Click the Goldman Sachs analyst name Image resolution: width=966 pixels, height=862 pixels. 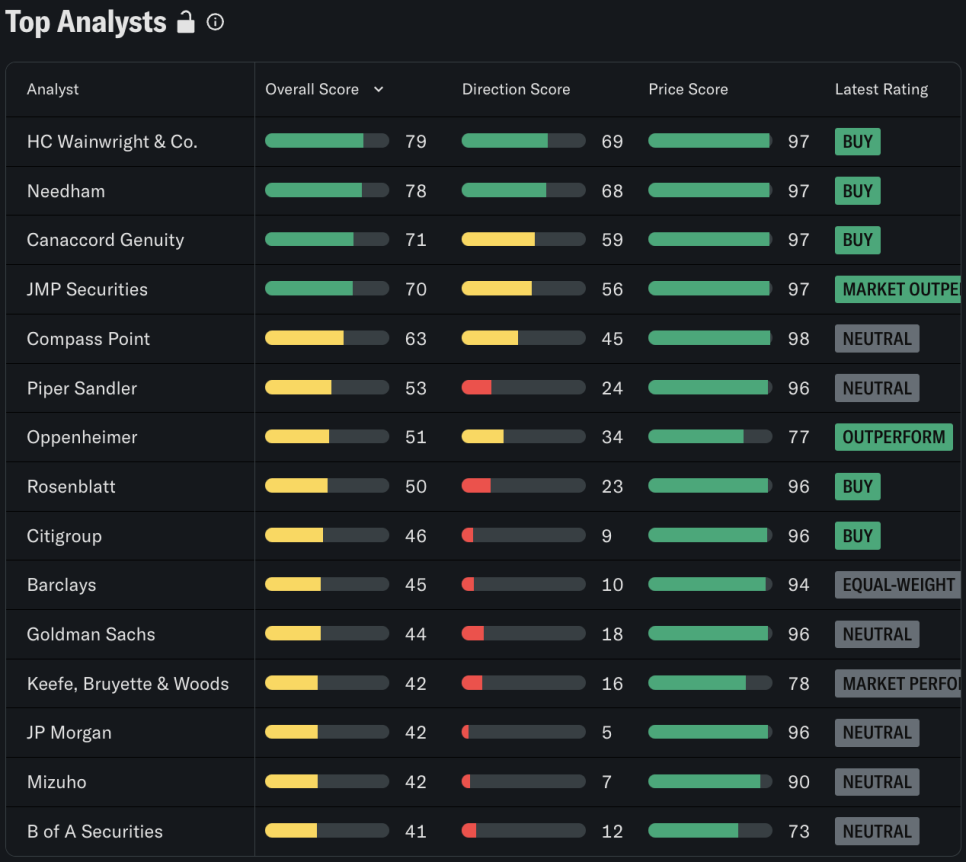[91, 634]
